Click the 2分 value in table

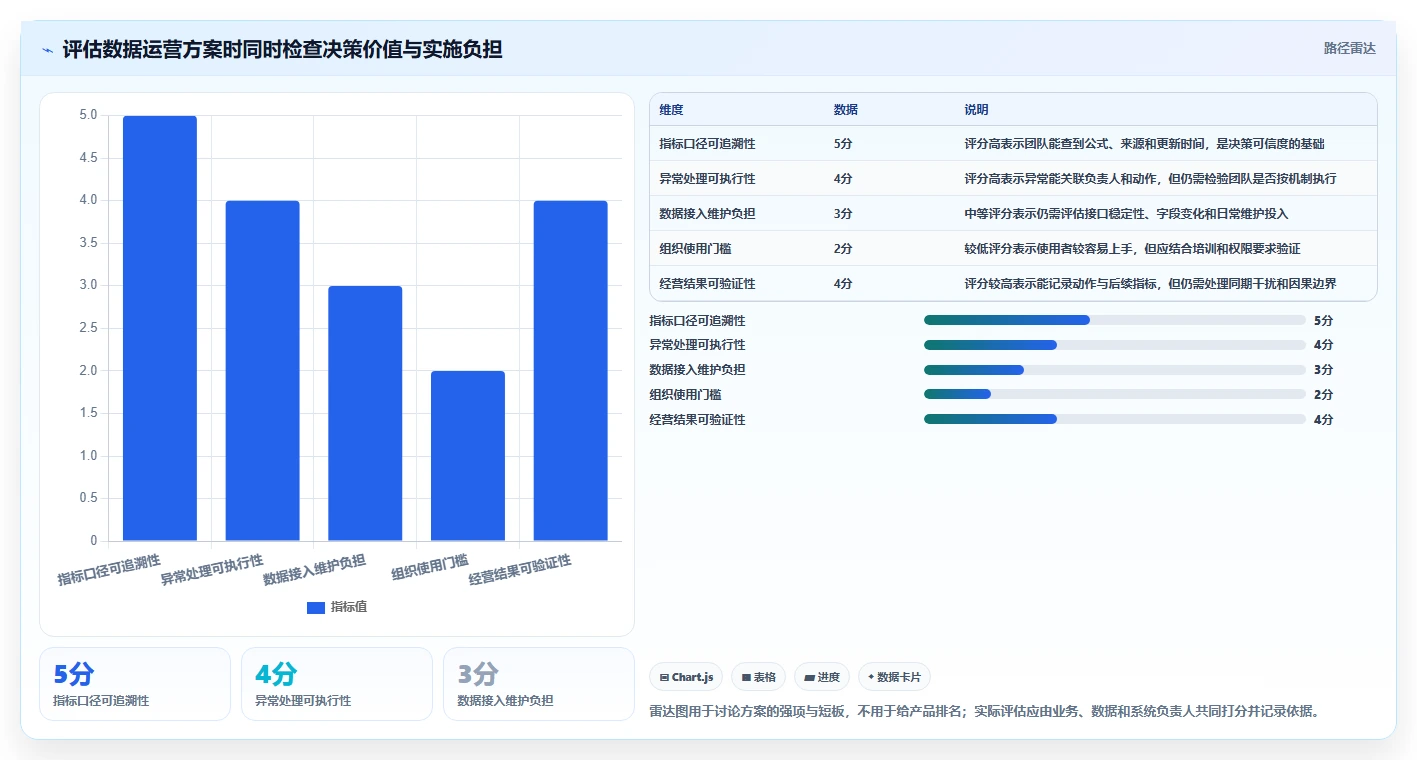pyautogui.click(x=843, y=249)
